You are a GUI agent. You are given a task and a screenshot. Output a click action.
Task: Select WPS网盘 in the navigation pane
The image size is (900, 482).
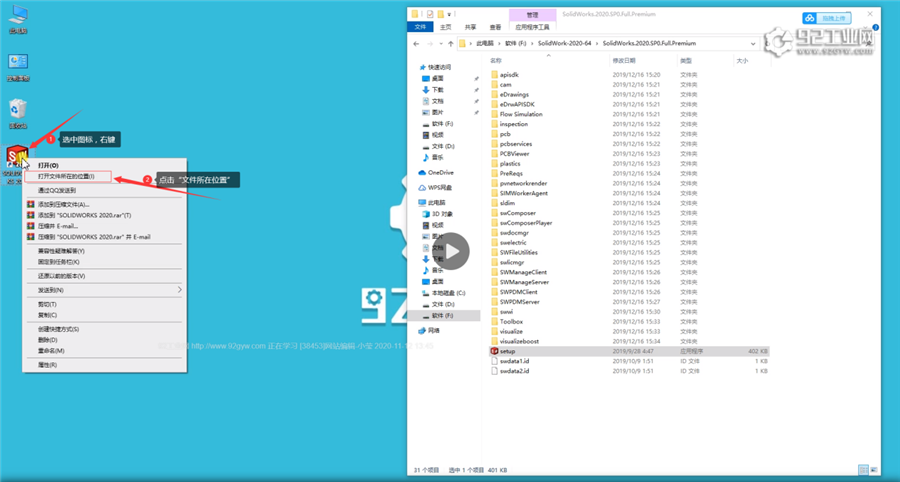tap(440, 188)
